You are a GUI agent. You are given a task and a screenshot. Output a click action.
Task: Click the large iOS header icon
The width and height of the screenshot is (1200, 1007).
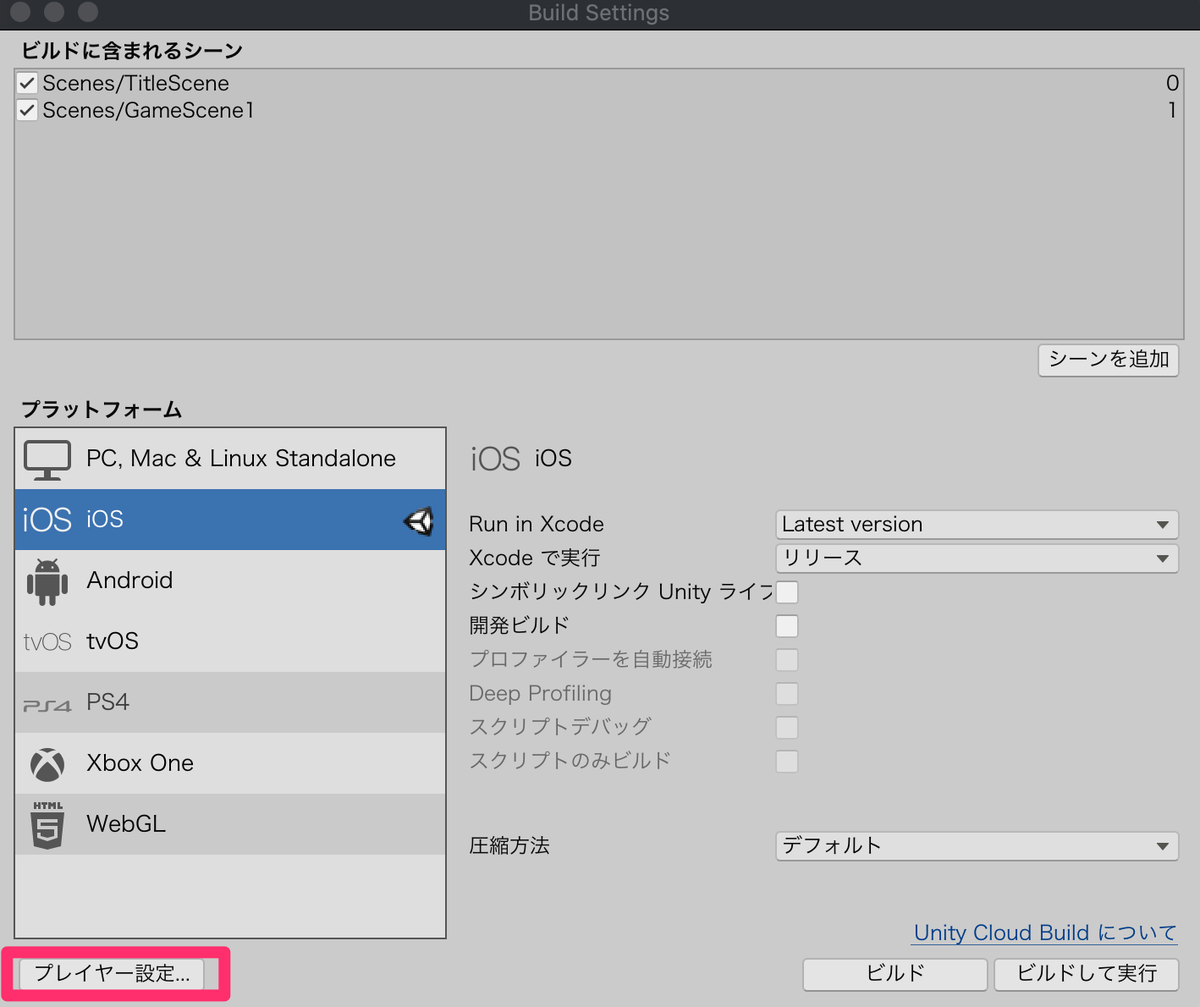pos(496,459)
